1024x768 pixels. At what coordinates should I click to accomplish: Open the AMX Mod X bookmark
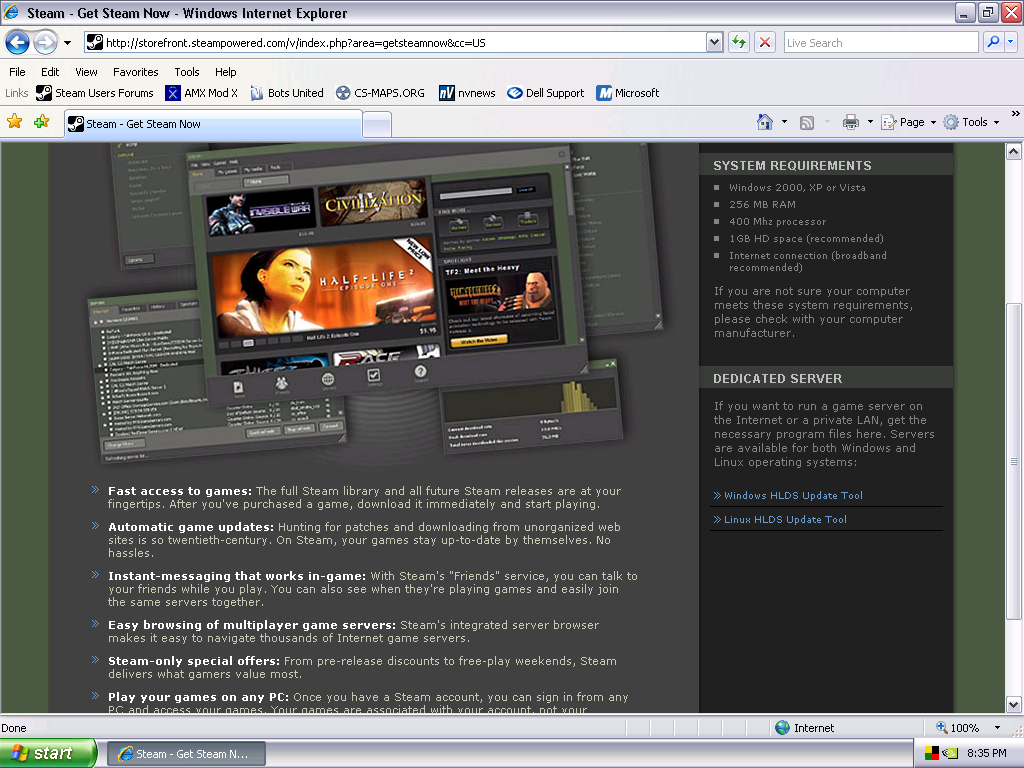pyautogui.click(x=202, y=93)
